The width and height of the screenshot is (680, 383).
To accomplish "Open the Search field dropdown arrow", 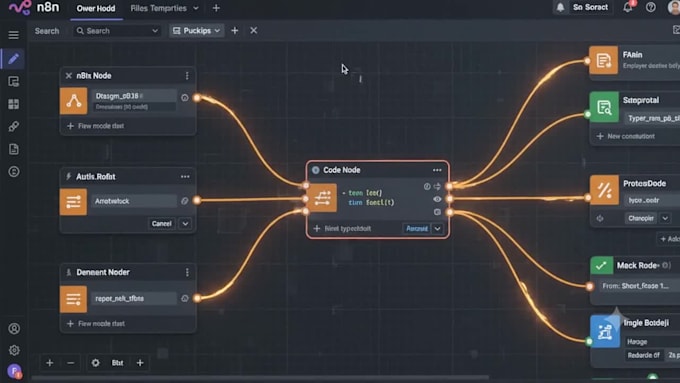I will pos(155,31).
